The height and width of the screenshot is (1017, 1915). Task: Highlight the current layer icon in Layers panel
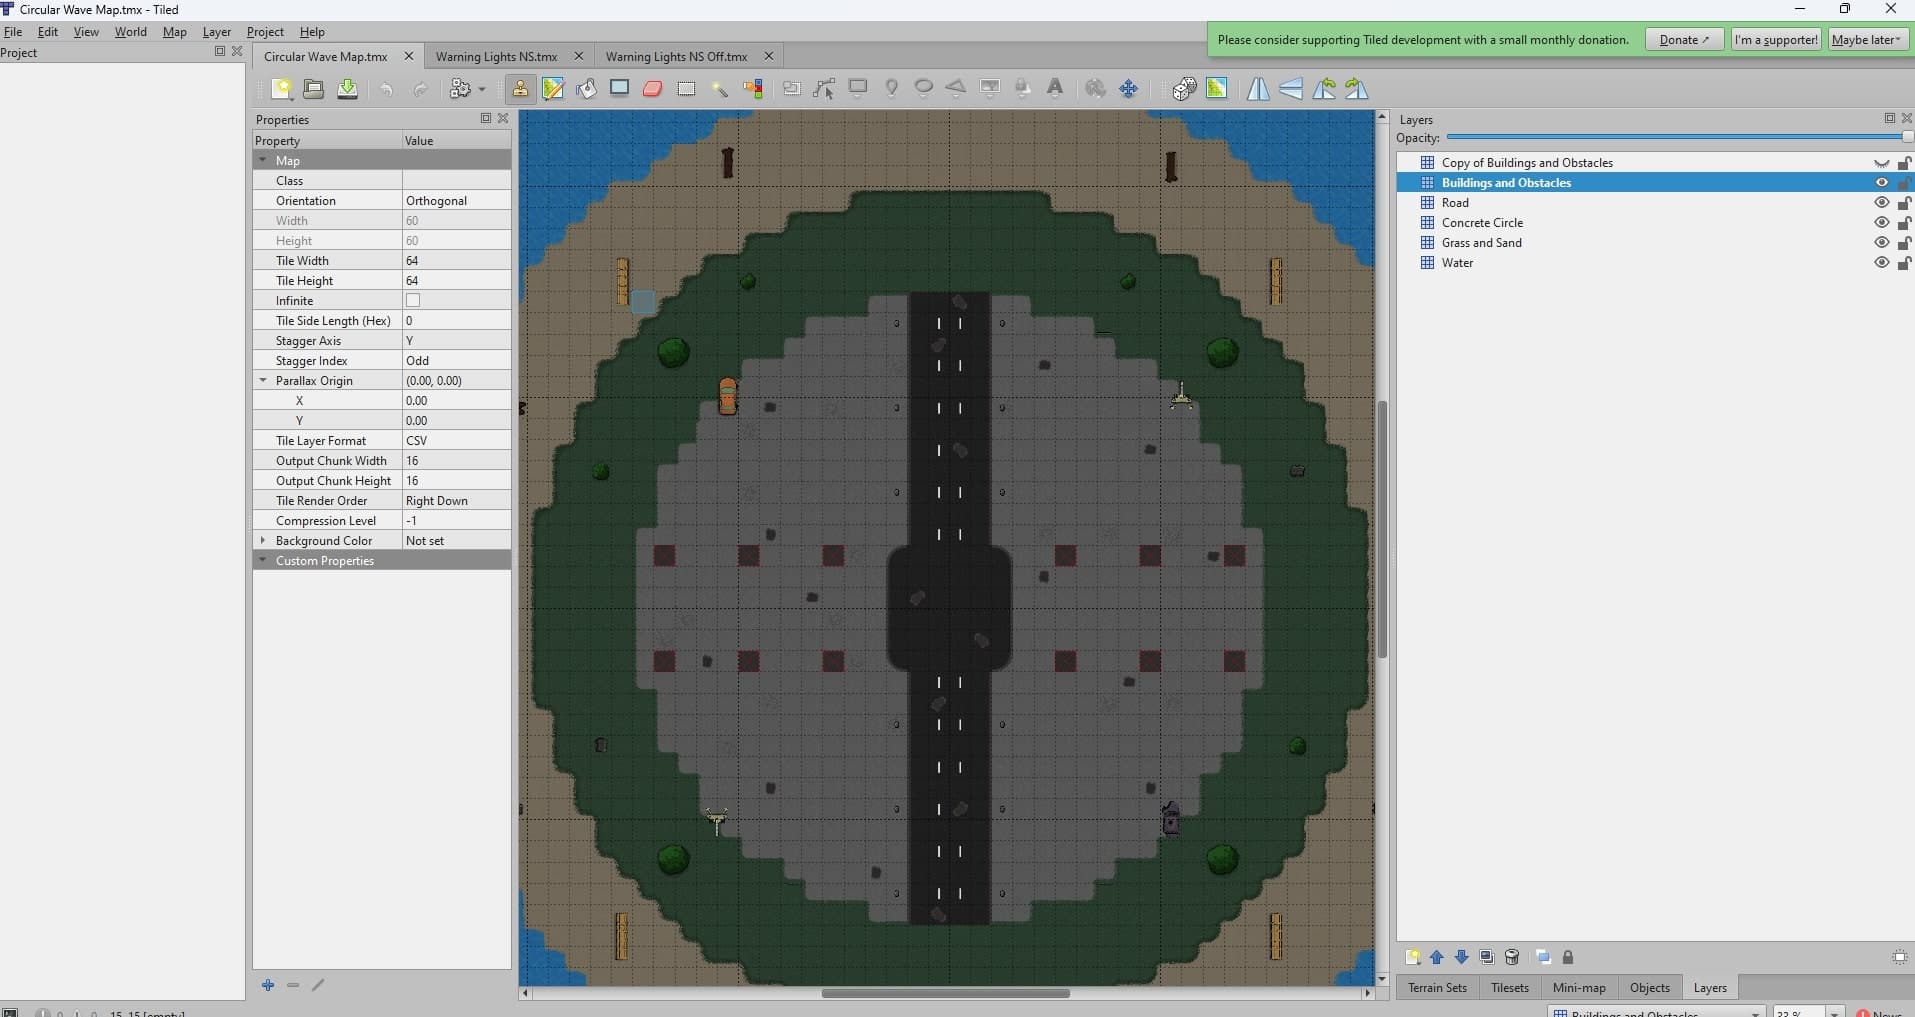[x=1900, y=957]
